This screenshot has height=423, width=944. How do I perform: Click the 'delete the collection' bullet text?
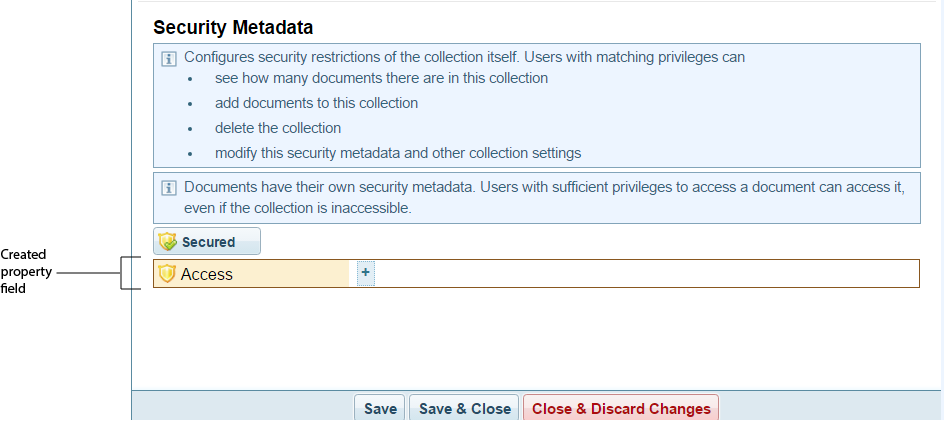(x=278, y=128)
